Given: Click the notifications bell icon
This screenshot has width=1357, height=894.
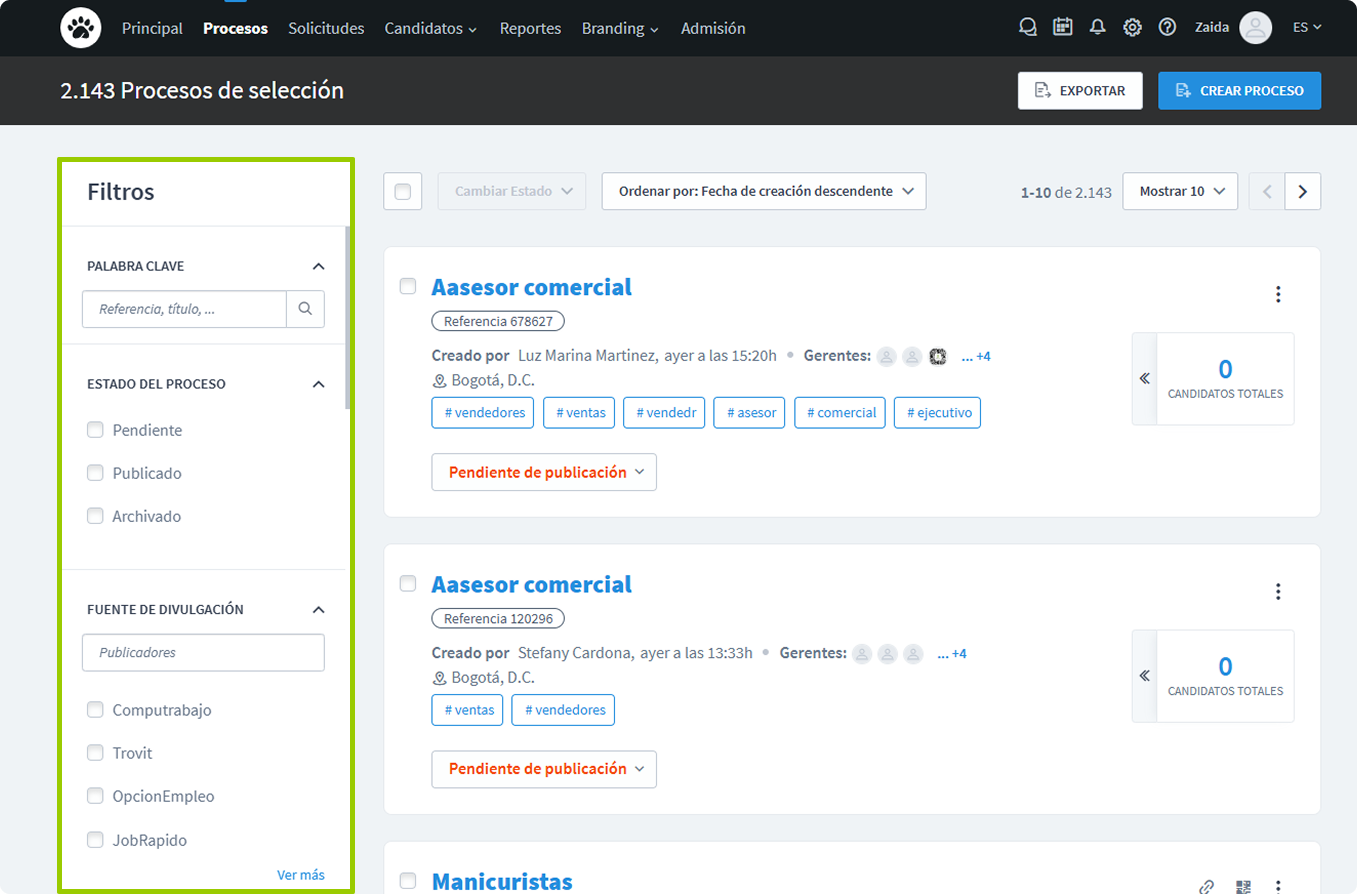Looking at the screenshot, I should point(1097,28).
